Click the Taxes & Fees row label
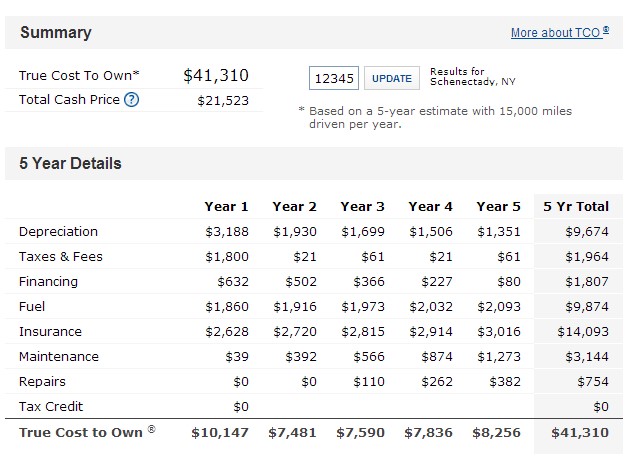The width and height of the screenshot is (632, 461). point(61,257)
